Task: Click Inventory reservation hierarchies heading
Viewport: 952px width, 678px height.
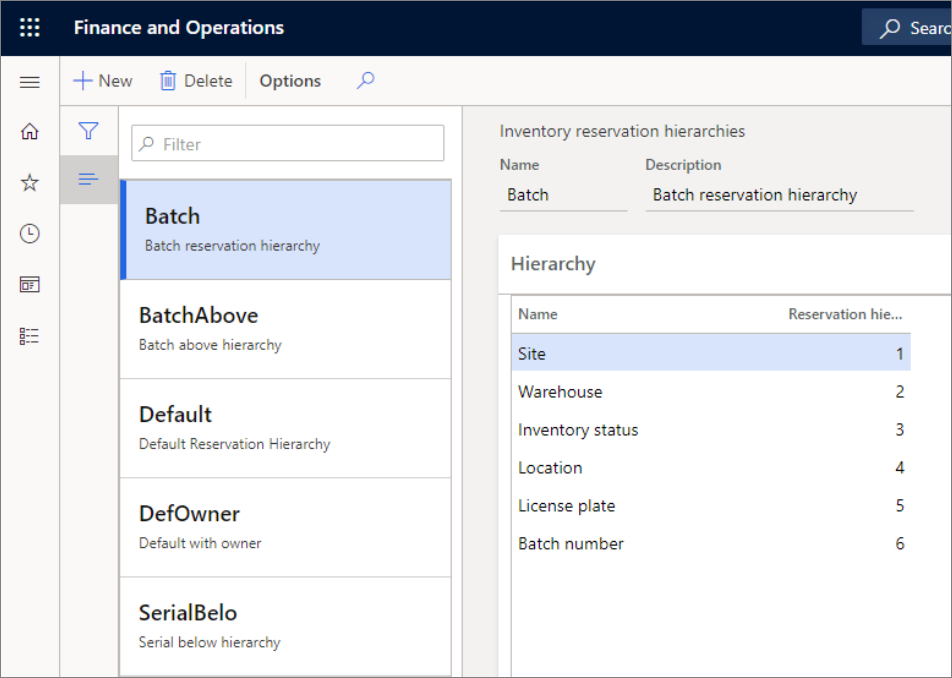Action: (x=622, y=131)
